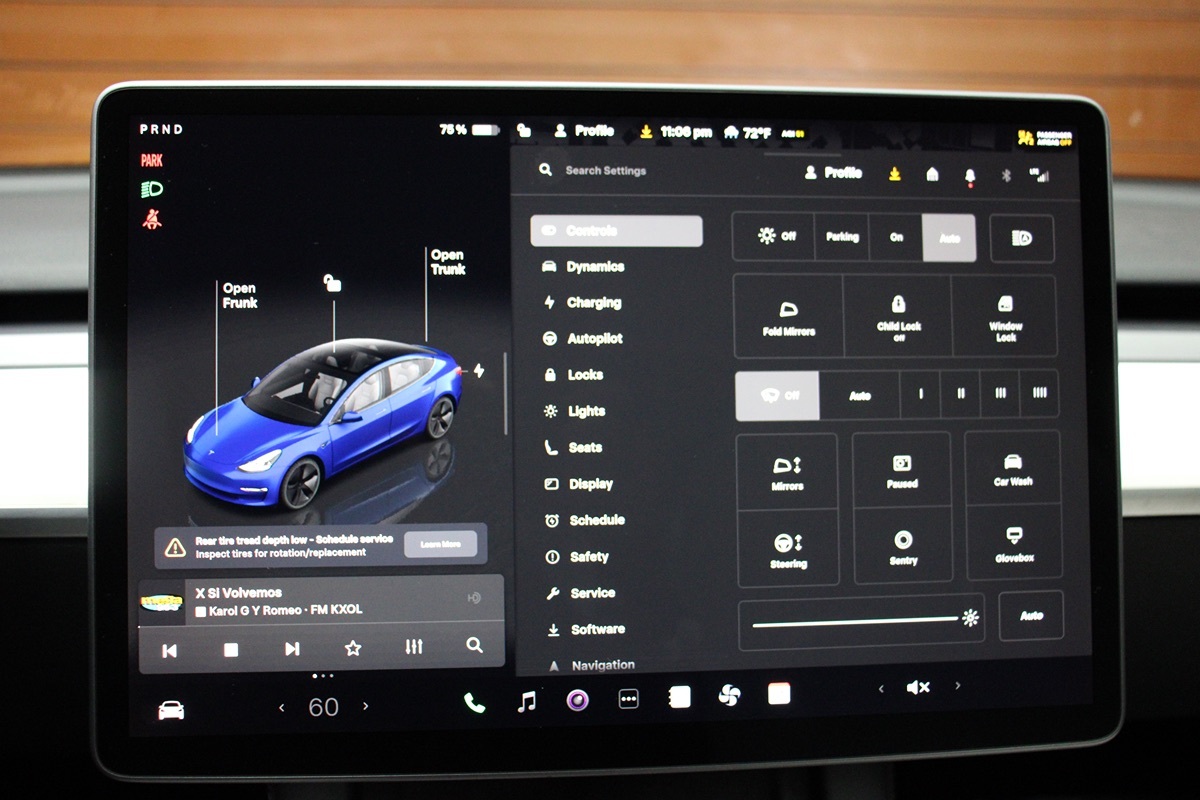Open the music app in dock
The image size is (1200, 800).
coord(527,701)
